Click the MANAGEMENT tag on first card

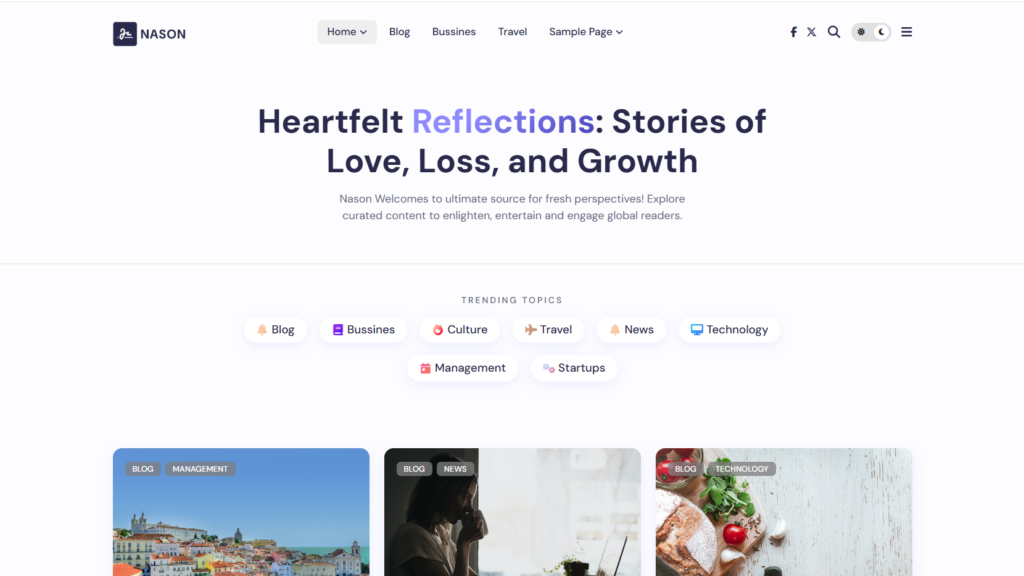click(x=200, y=469)
